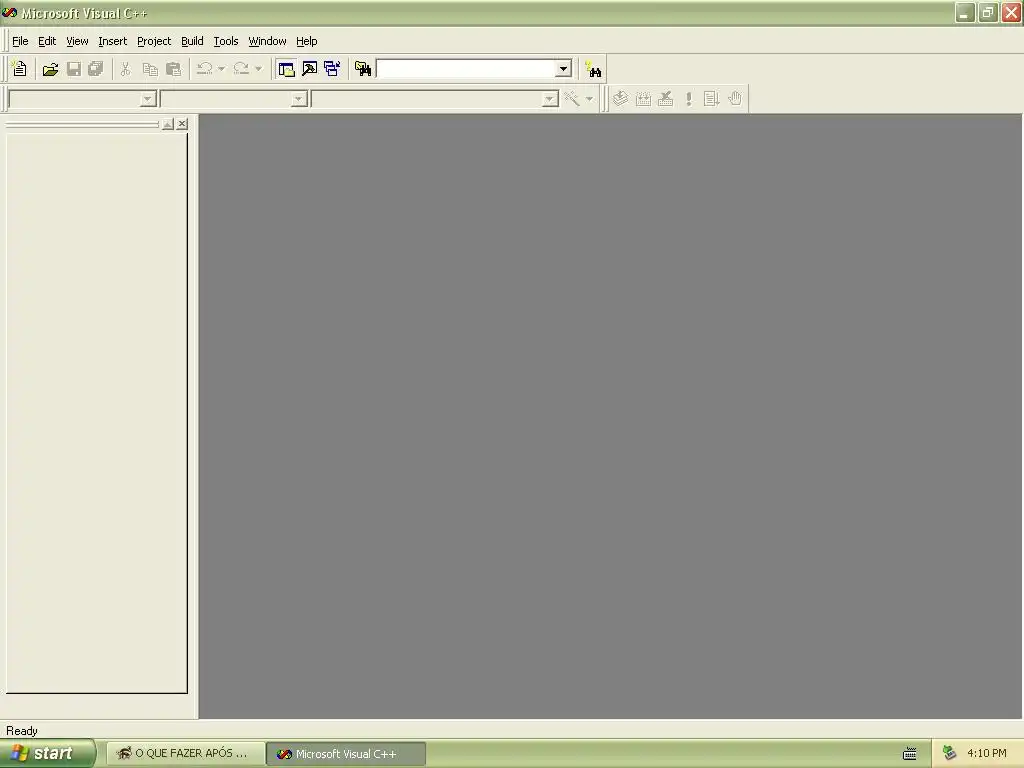
Task: Click the system tray network icon
Action: (950, 754)
